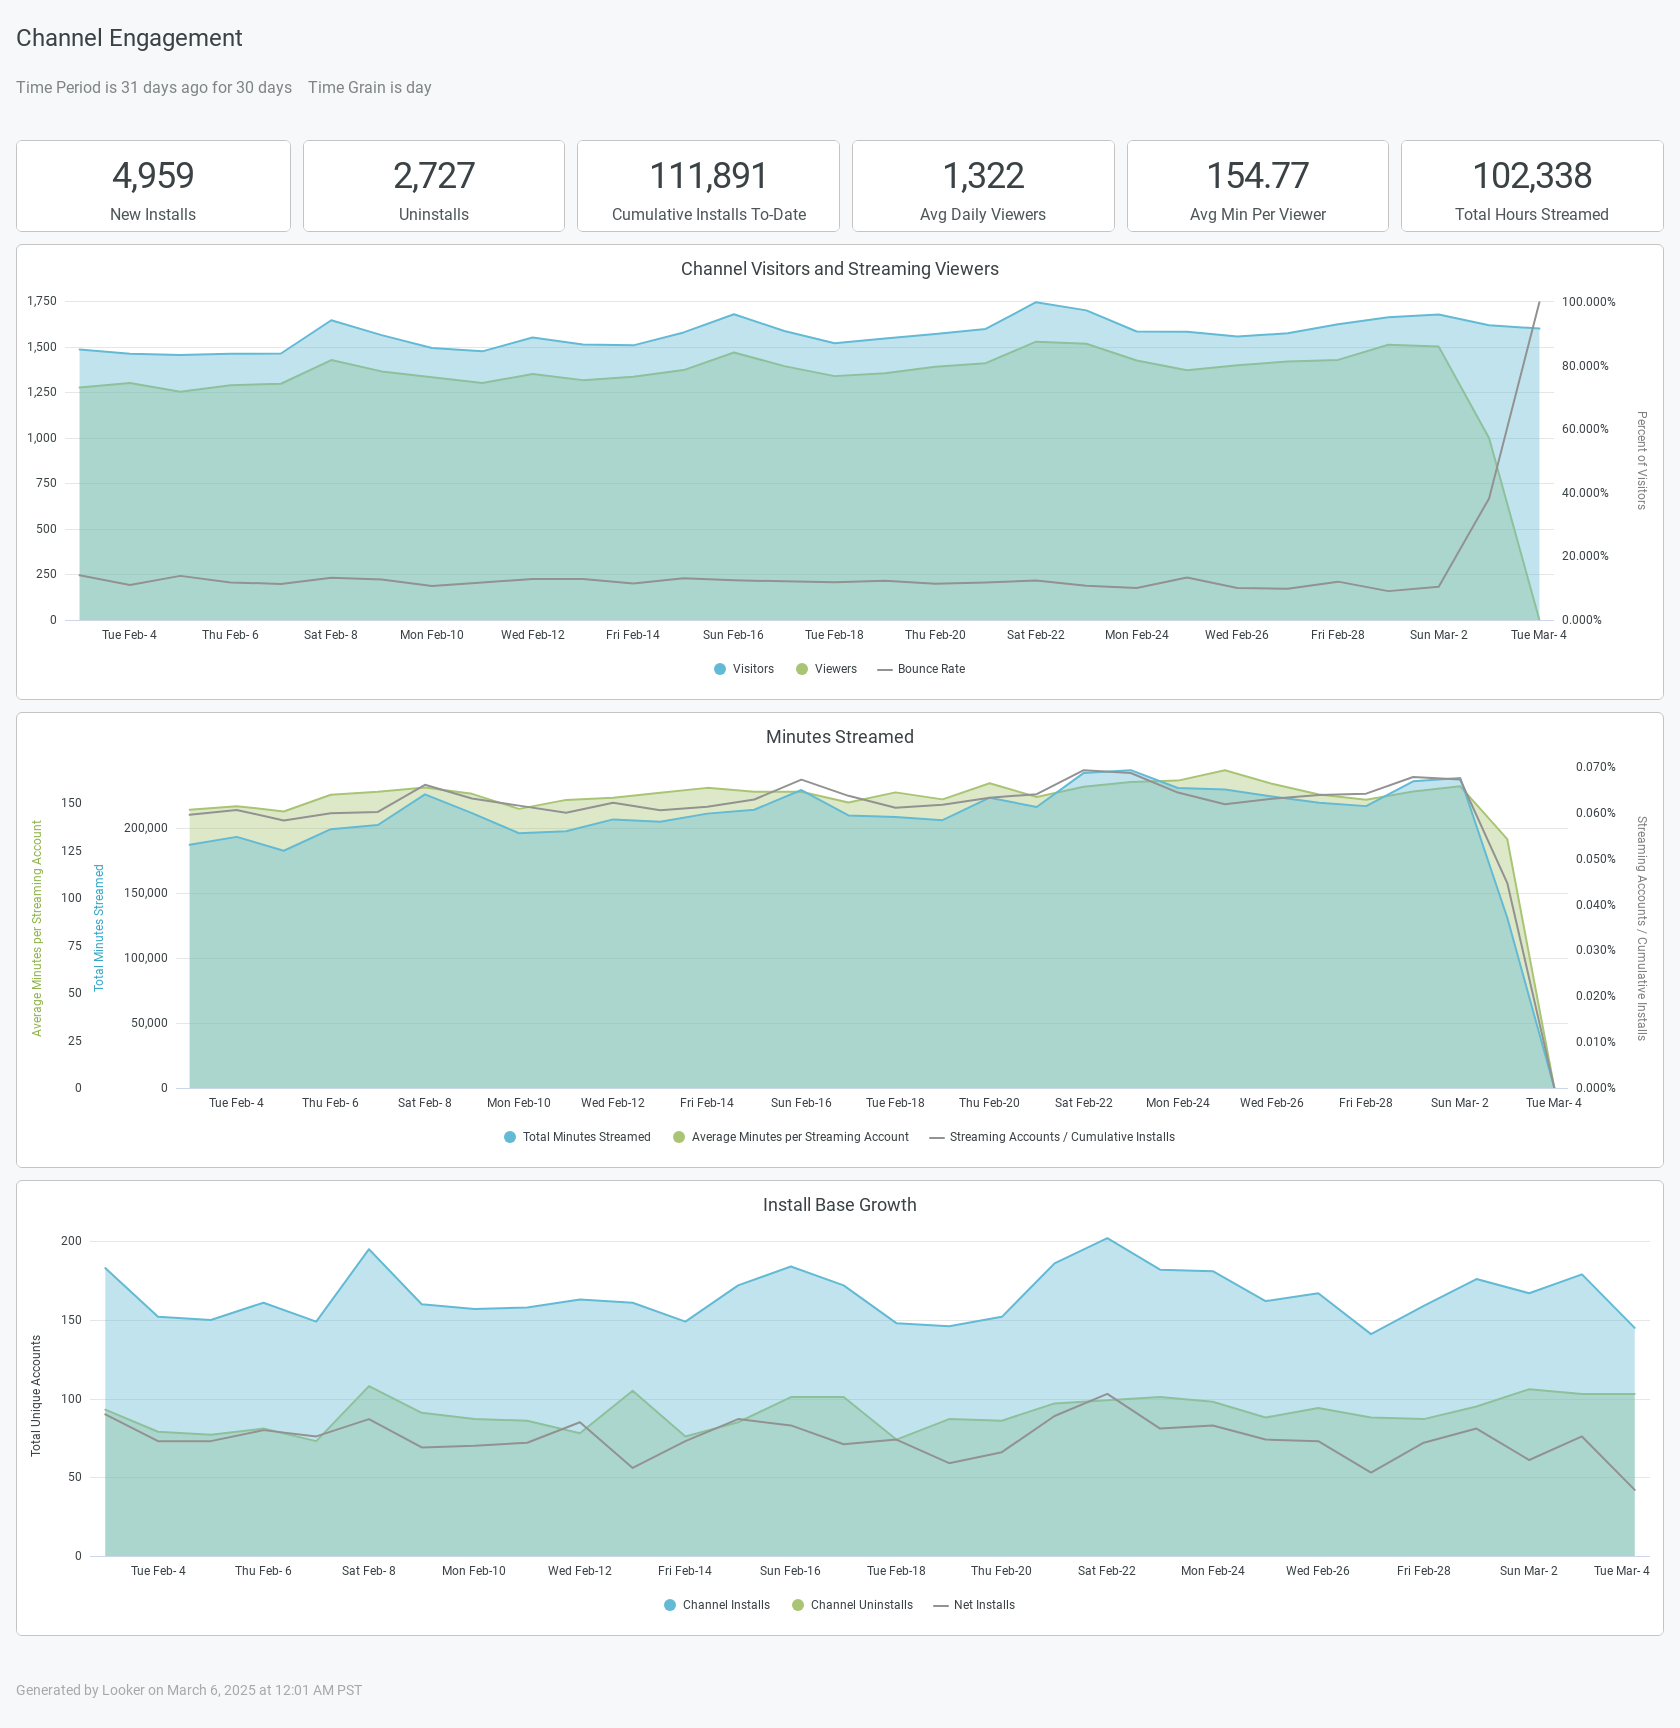Click the Total Minutes Streamed axis label
This screenshot has height=1728, width=1680.
(99, 928)
